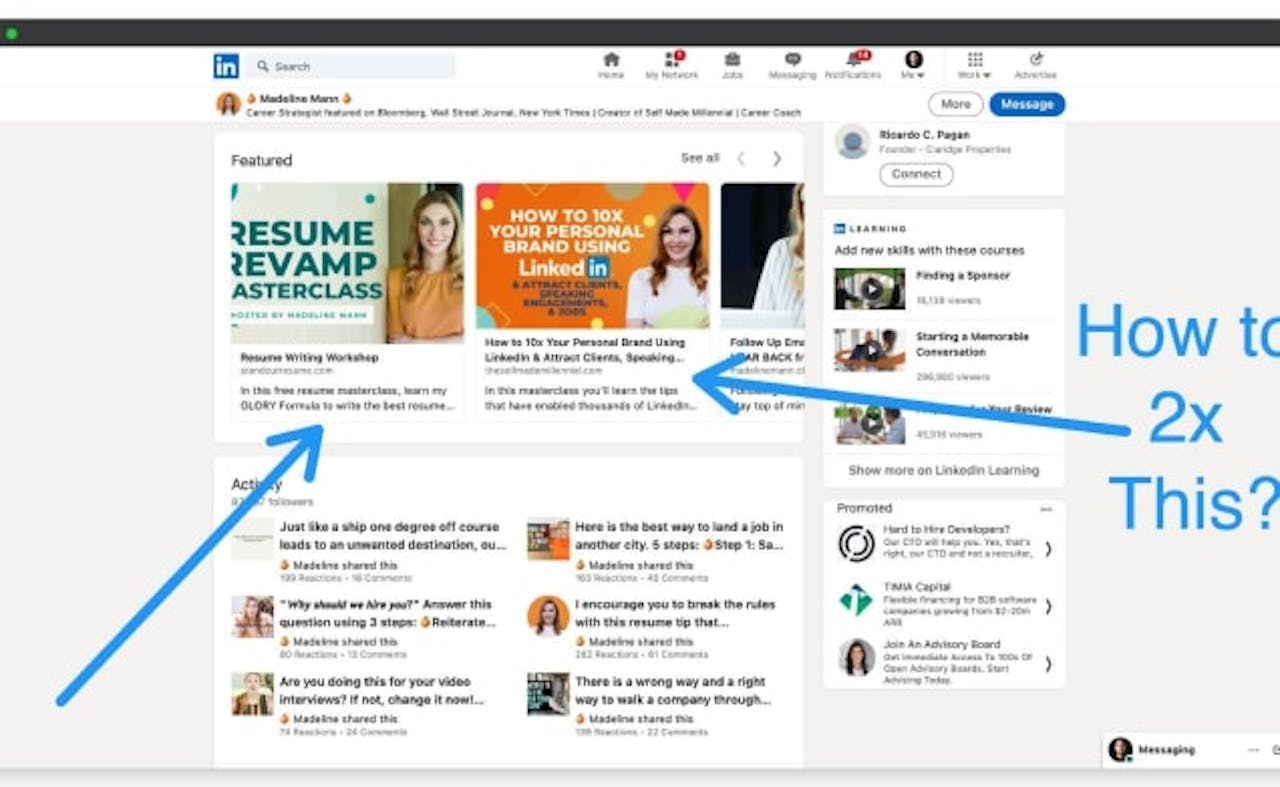Open 'Just like a ship one degree' post
The width and height of the screenshot is (1280, 787).
[x=392, y=536]
